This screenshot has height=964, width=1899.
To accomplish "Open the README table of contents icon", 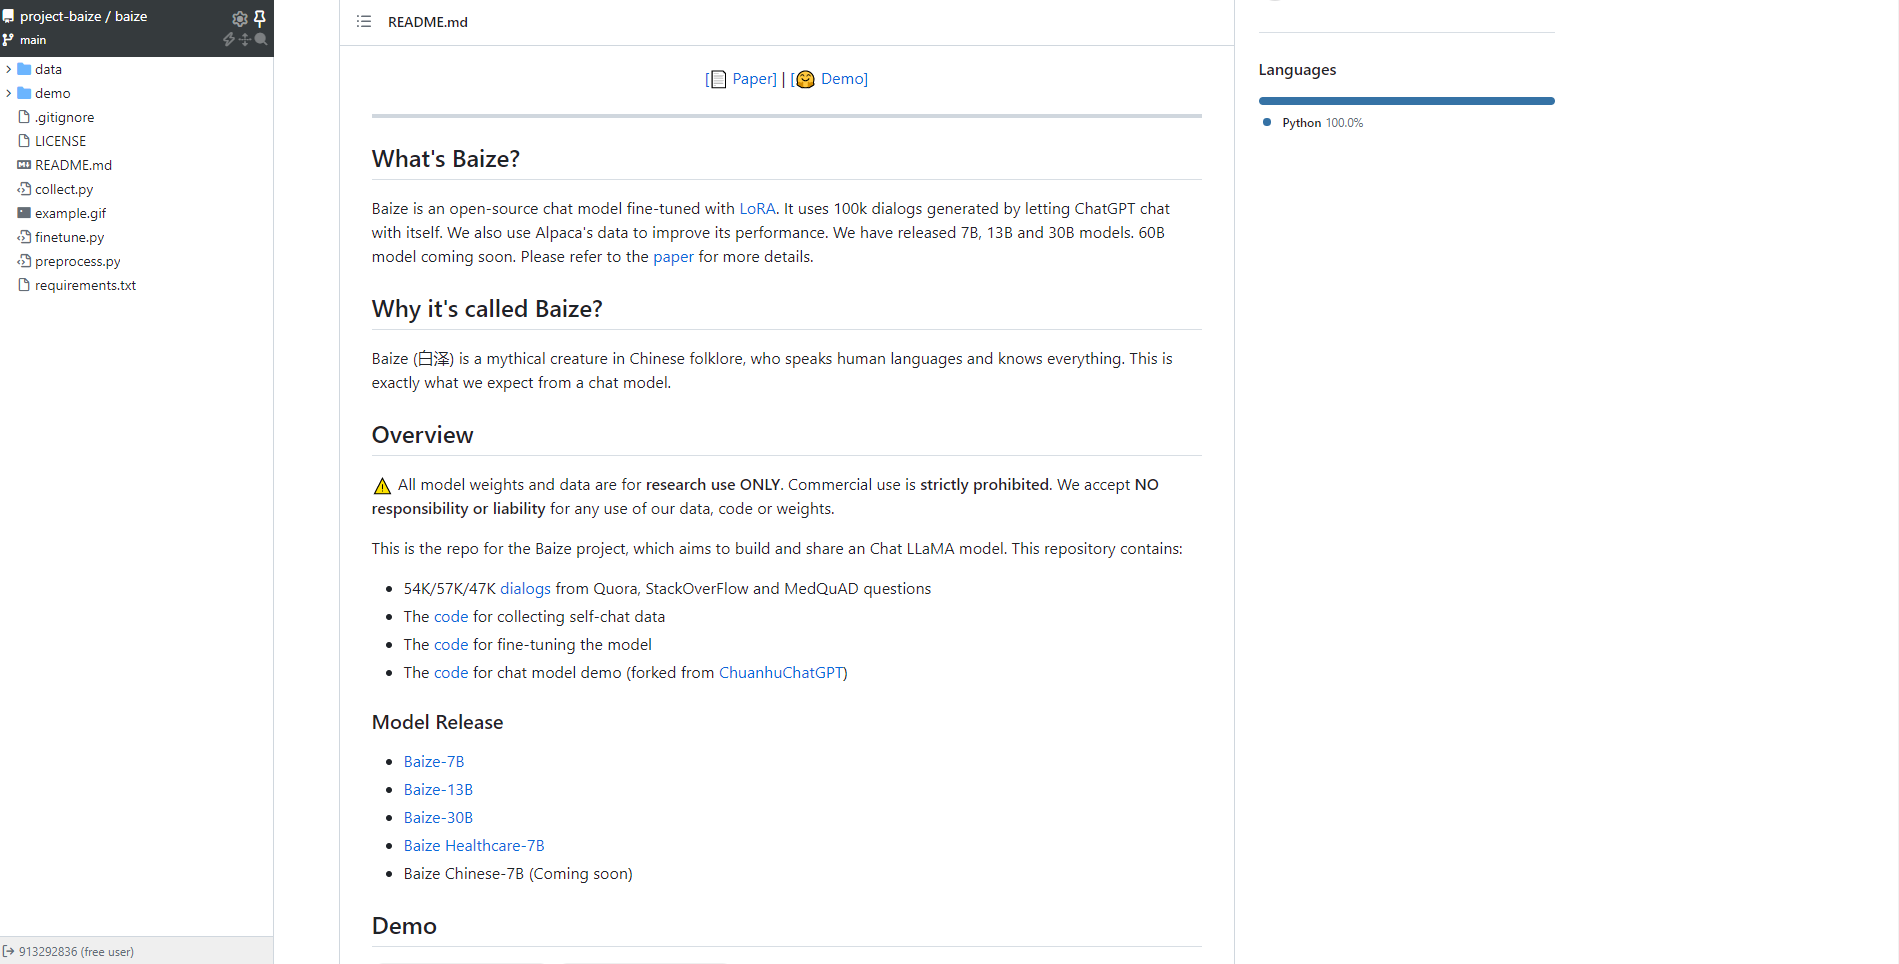I will pyautogui.click(x=364, y=21).
